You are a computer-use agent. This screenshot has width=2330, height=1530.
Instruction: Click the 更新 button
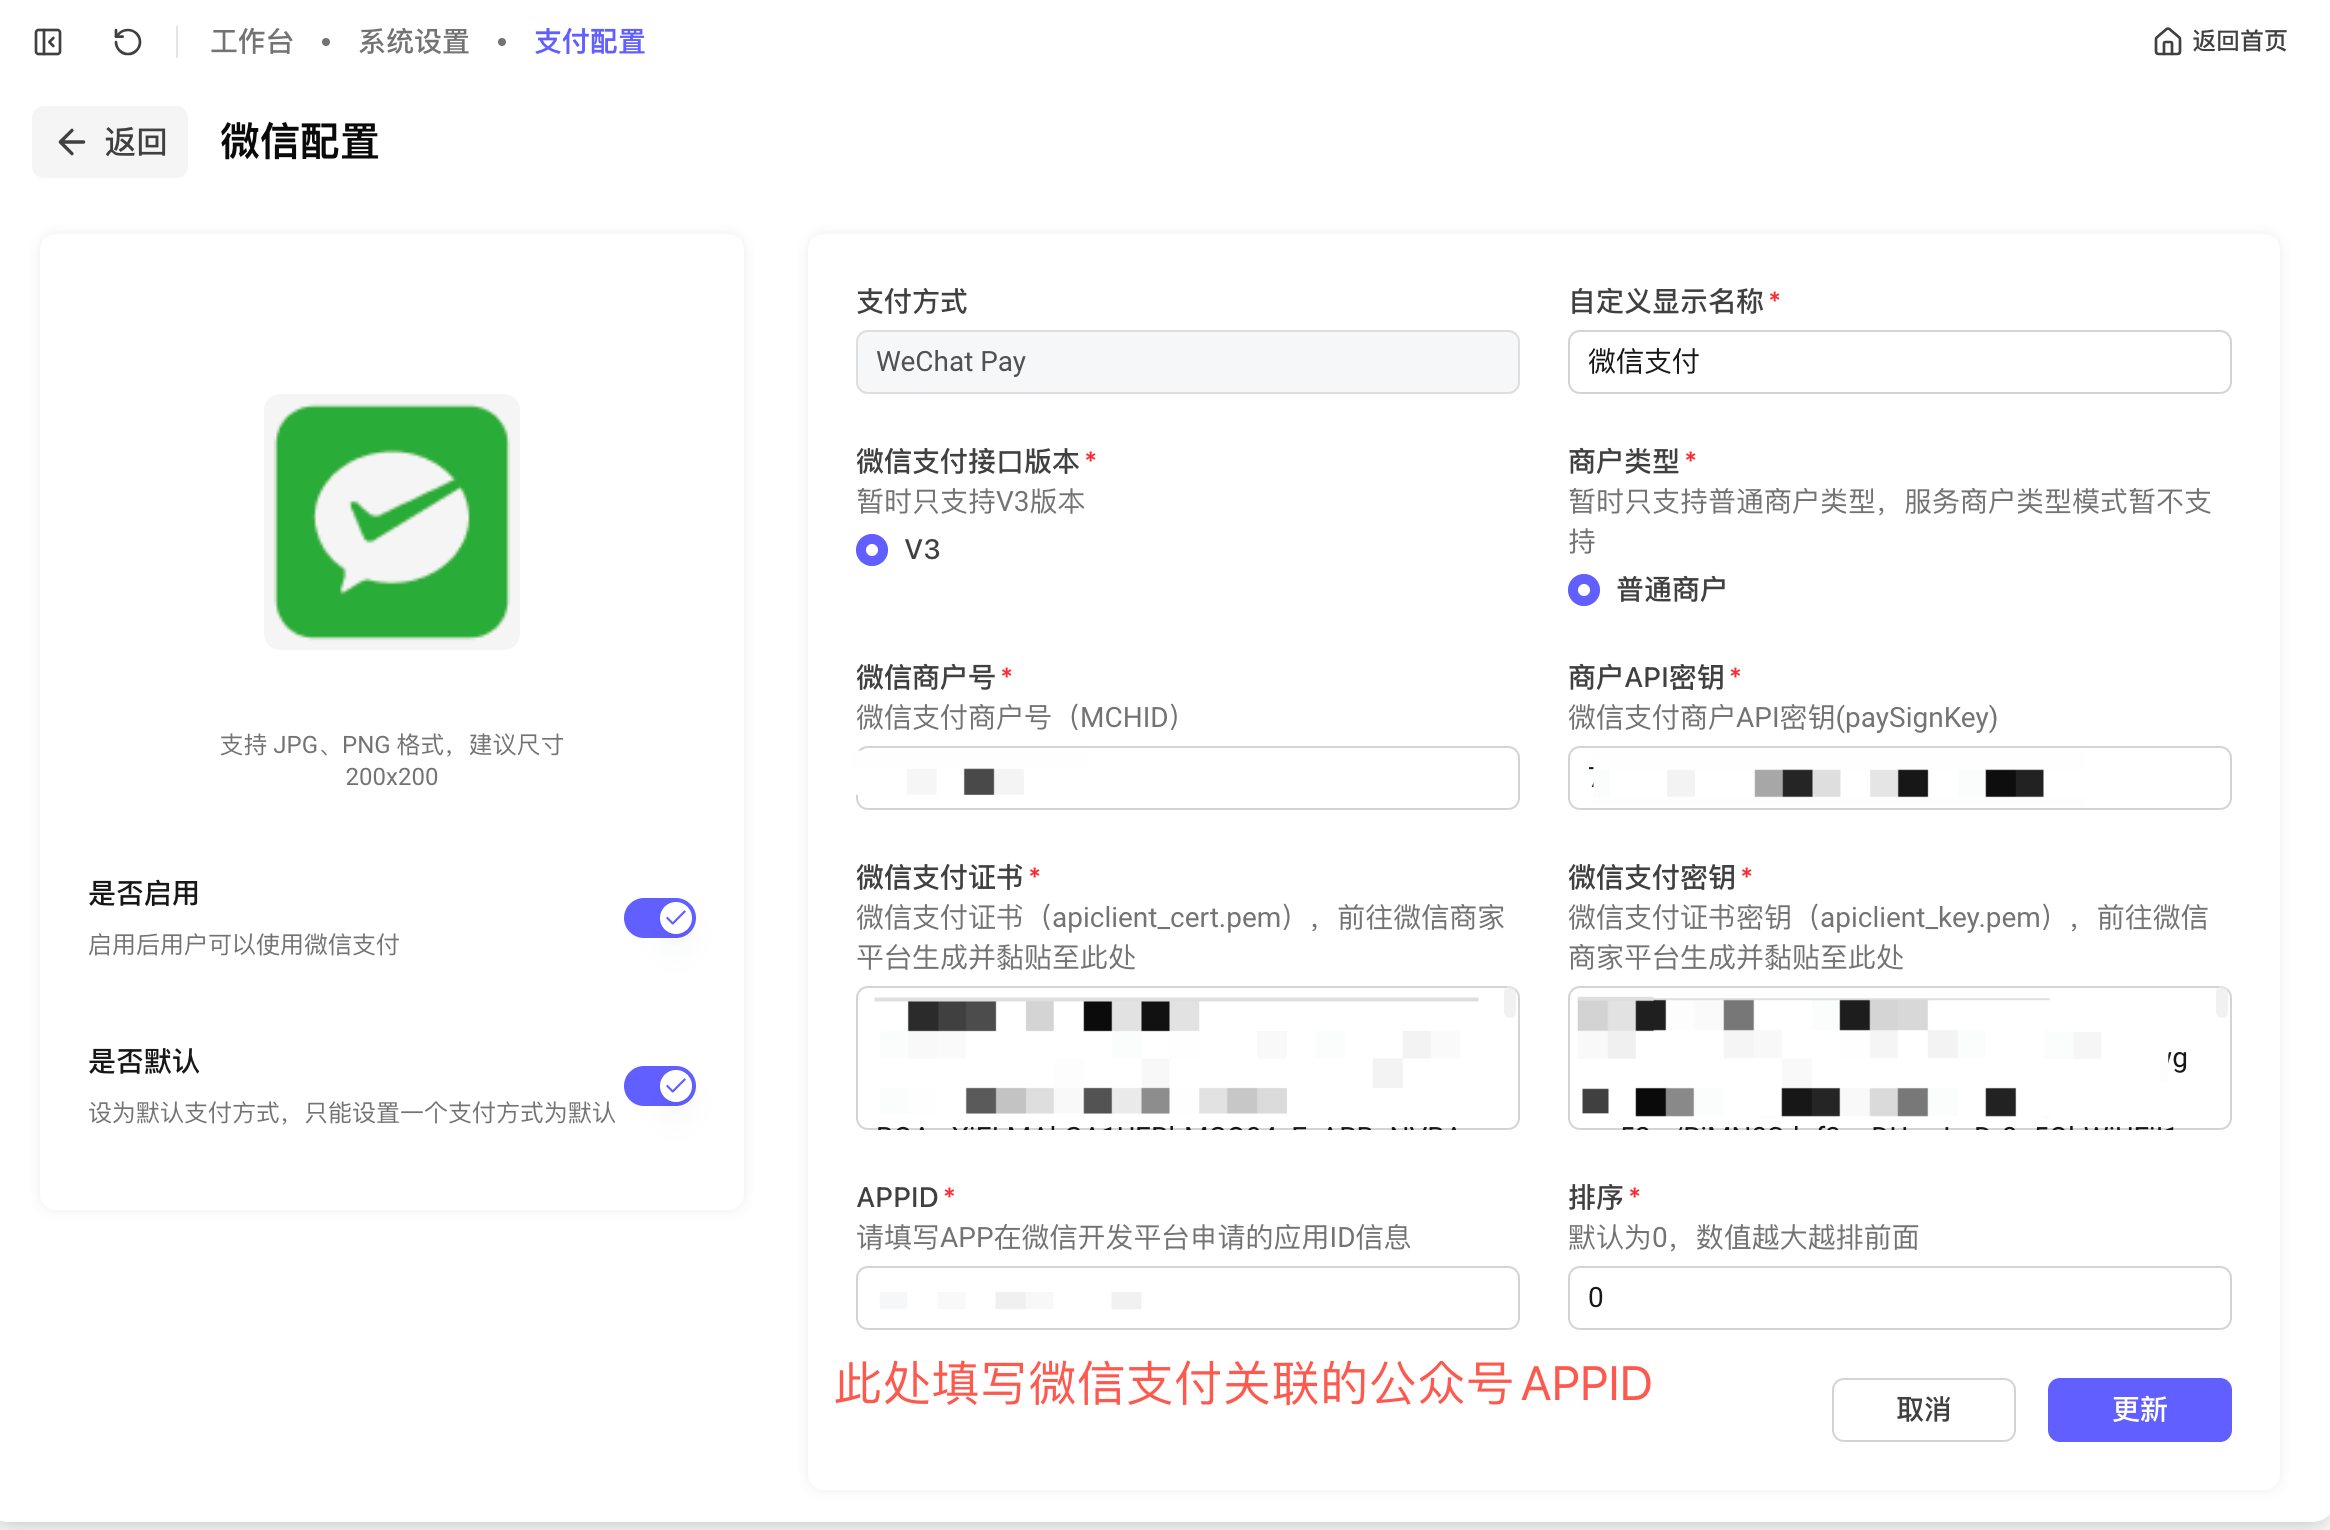pos(2139,1410)
